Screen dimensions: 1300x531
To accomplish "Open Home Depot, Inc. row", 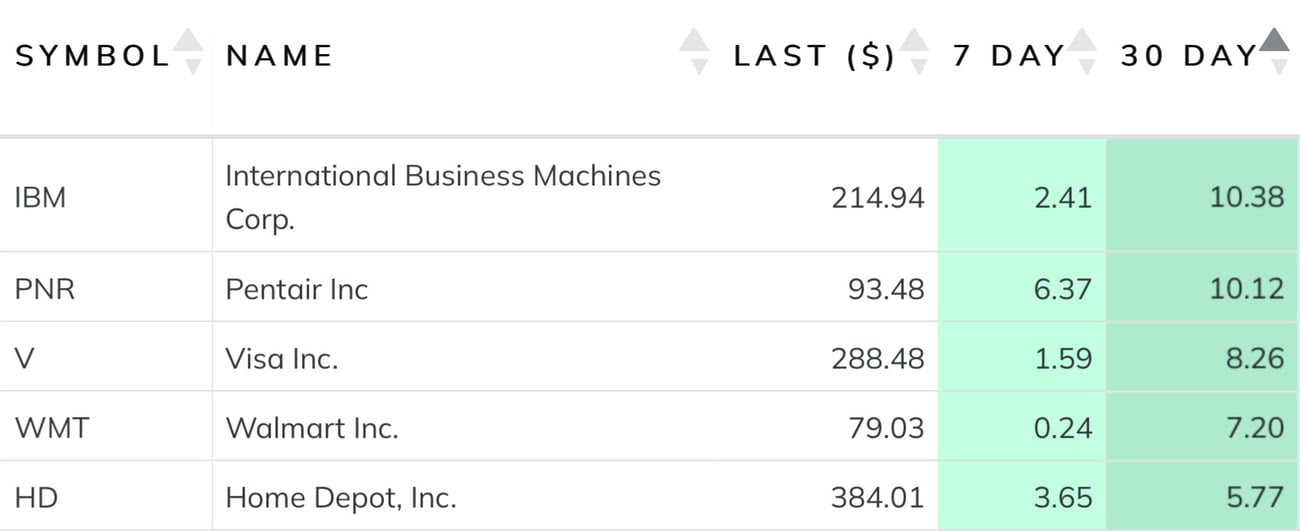I will coord(650,496).
